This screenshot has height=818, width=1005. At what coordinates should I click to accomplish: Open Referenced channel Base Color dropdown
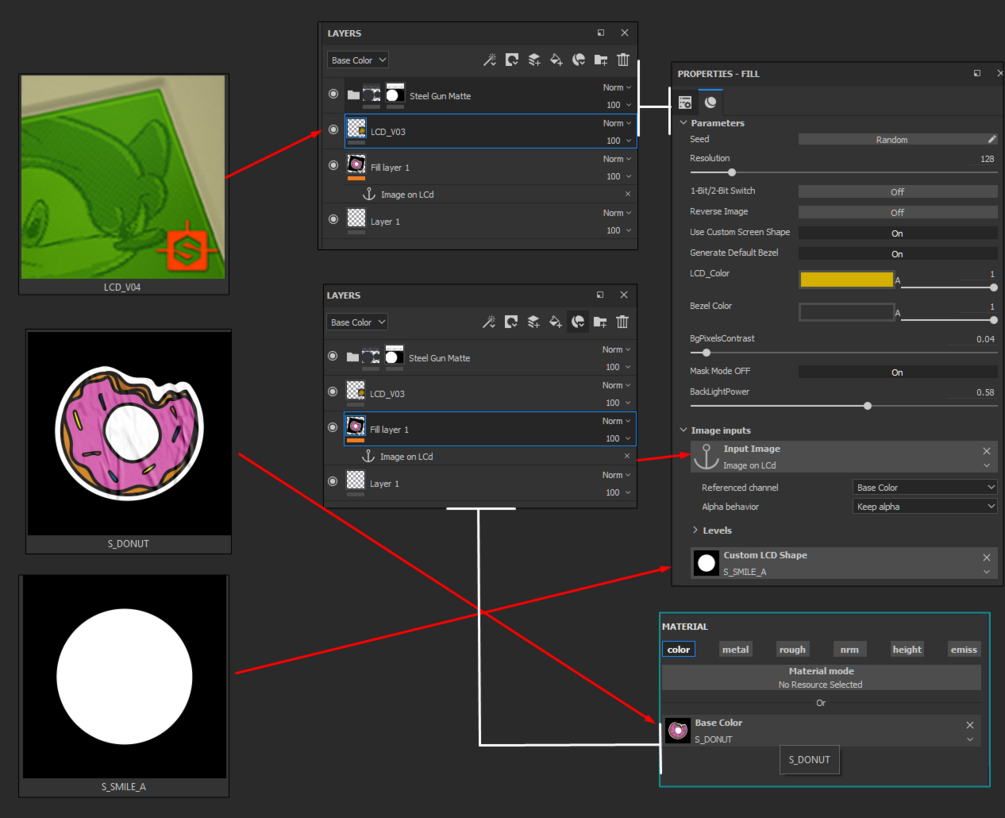[x=925, y=487]
